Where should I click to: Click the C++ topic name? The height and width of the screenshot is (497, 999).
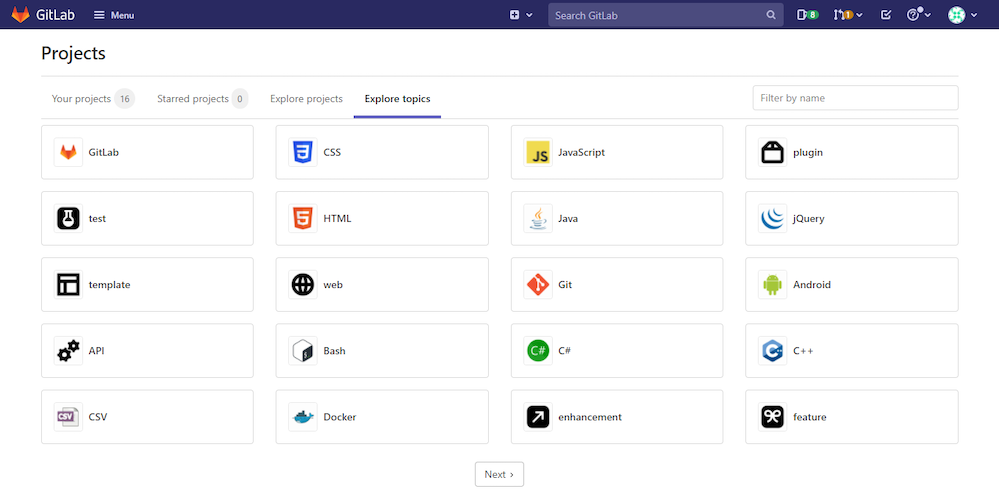click(x=803, y=351)
